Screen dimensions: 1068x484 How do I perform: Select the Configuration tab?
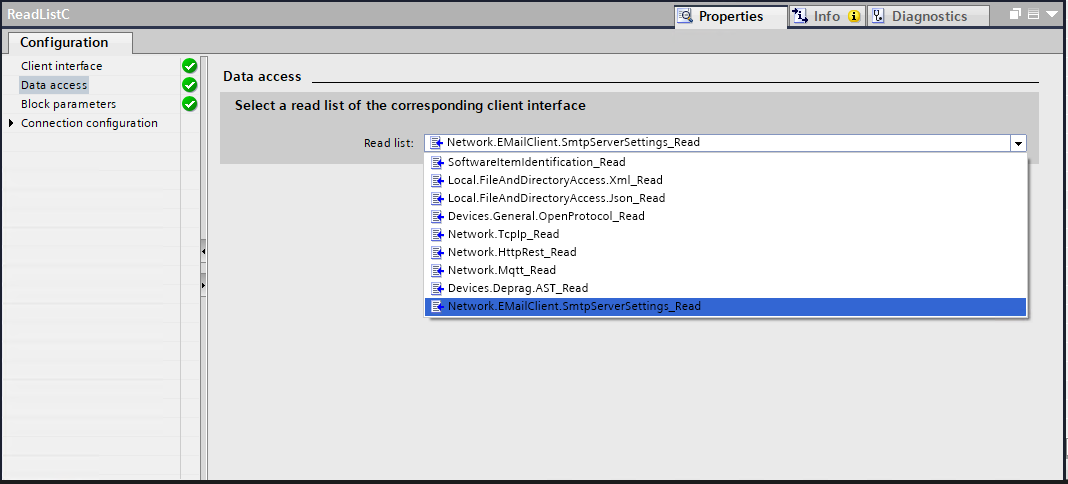coord(64,43)
